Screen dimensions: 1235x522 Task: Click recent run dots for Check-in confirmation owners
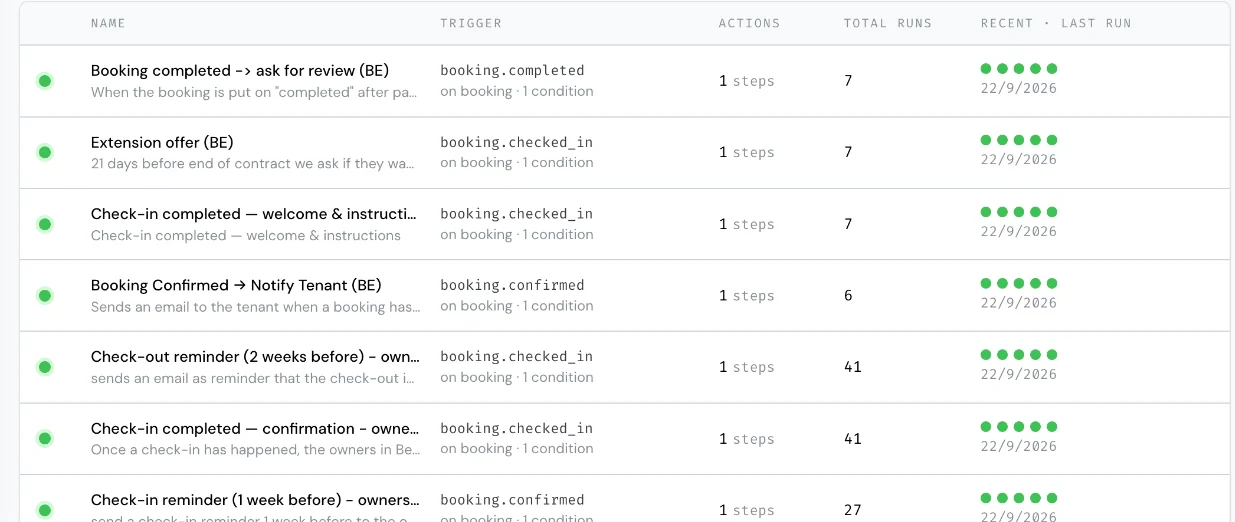pyautogui.click(x=1019, y=426)
